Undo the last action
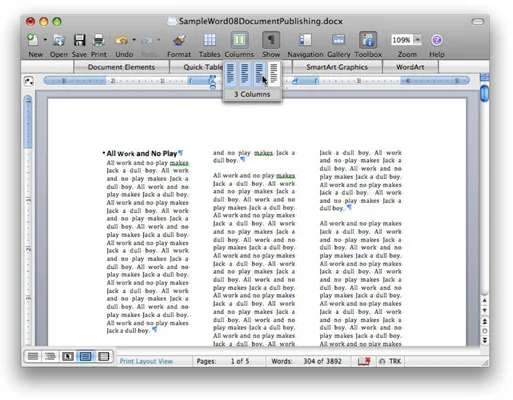 click(122, 40)
